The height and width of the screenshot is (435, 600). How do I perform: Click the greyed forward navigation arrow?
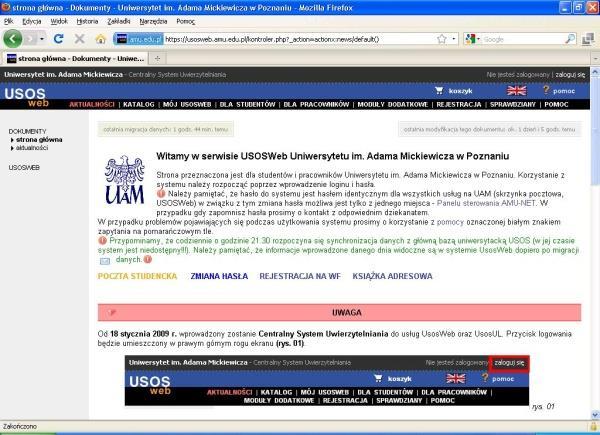coord(31,39)
